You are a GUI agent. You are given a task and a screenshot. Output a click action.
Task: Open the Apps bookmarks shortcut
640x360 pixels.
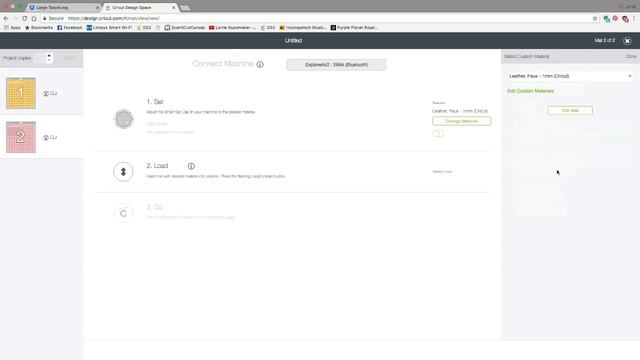click(12, 28)
